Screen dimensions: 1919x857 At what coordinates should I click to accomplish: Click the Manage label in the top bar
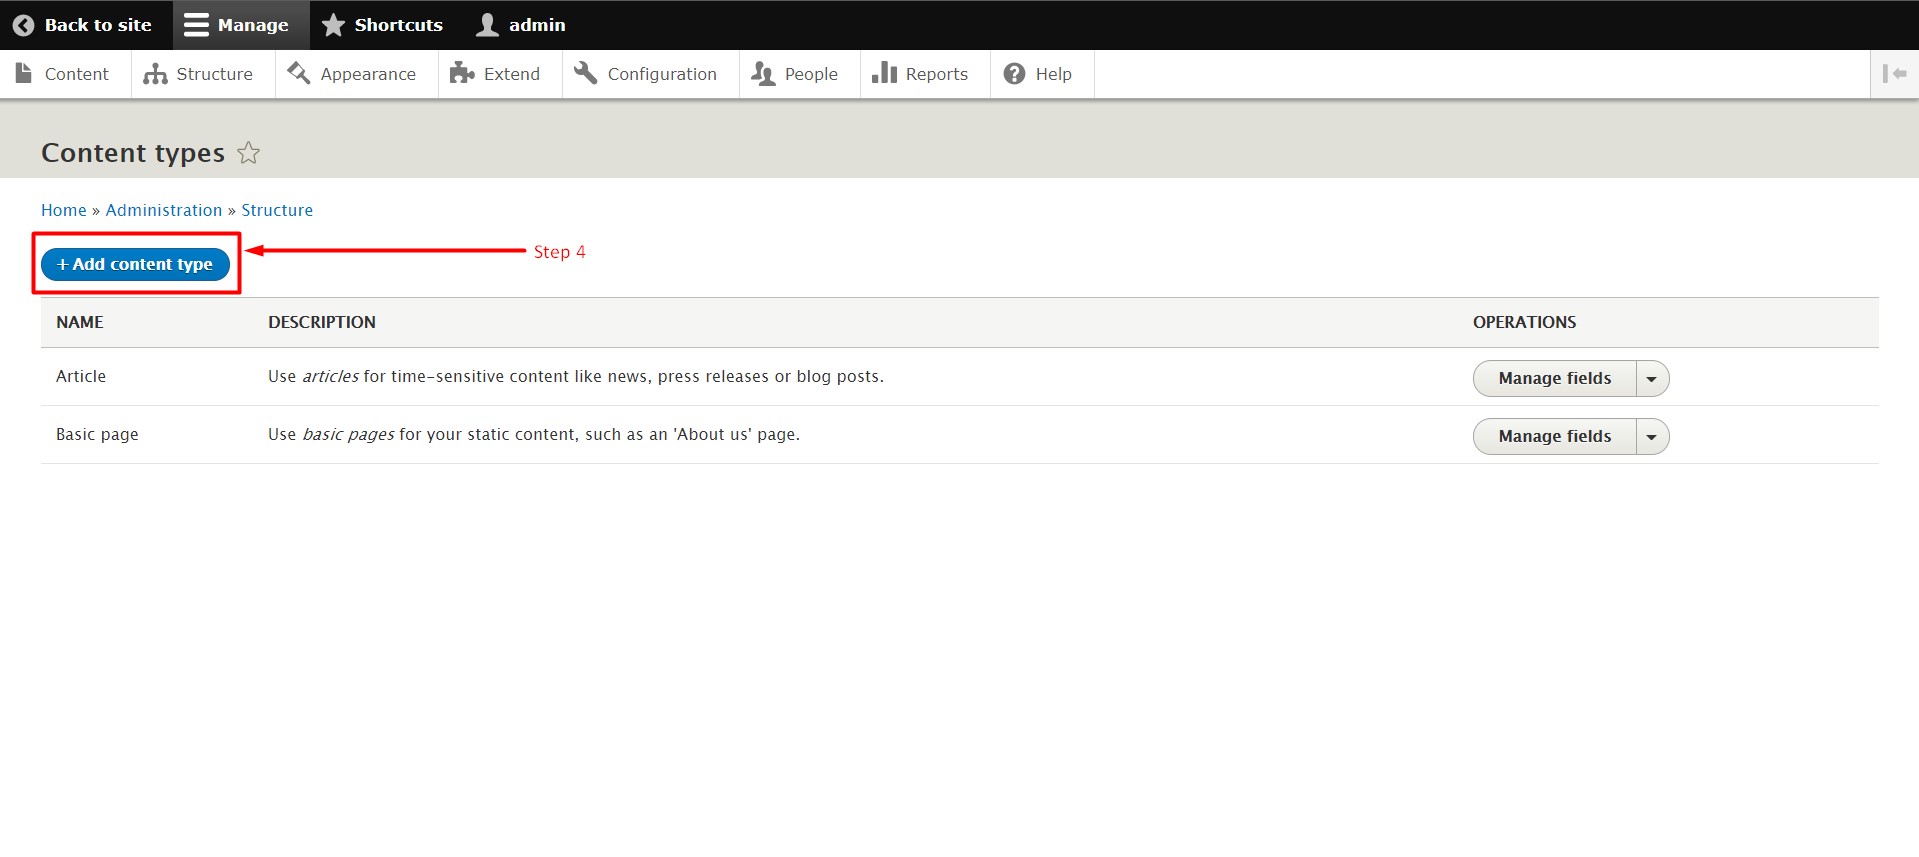click(253, 25)
